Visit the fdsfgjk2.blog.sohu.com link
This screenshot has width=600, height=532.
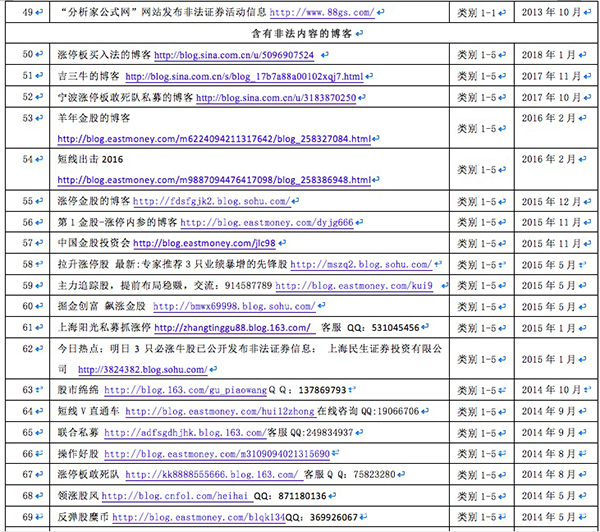(212, 201)
